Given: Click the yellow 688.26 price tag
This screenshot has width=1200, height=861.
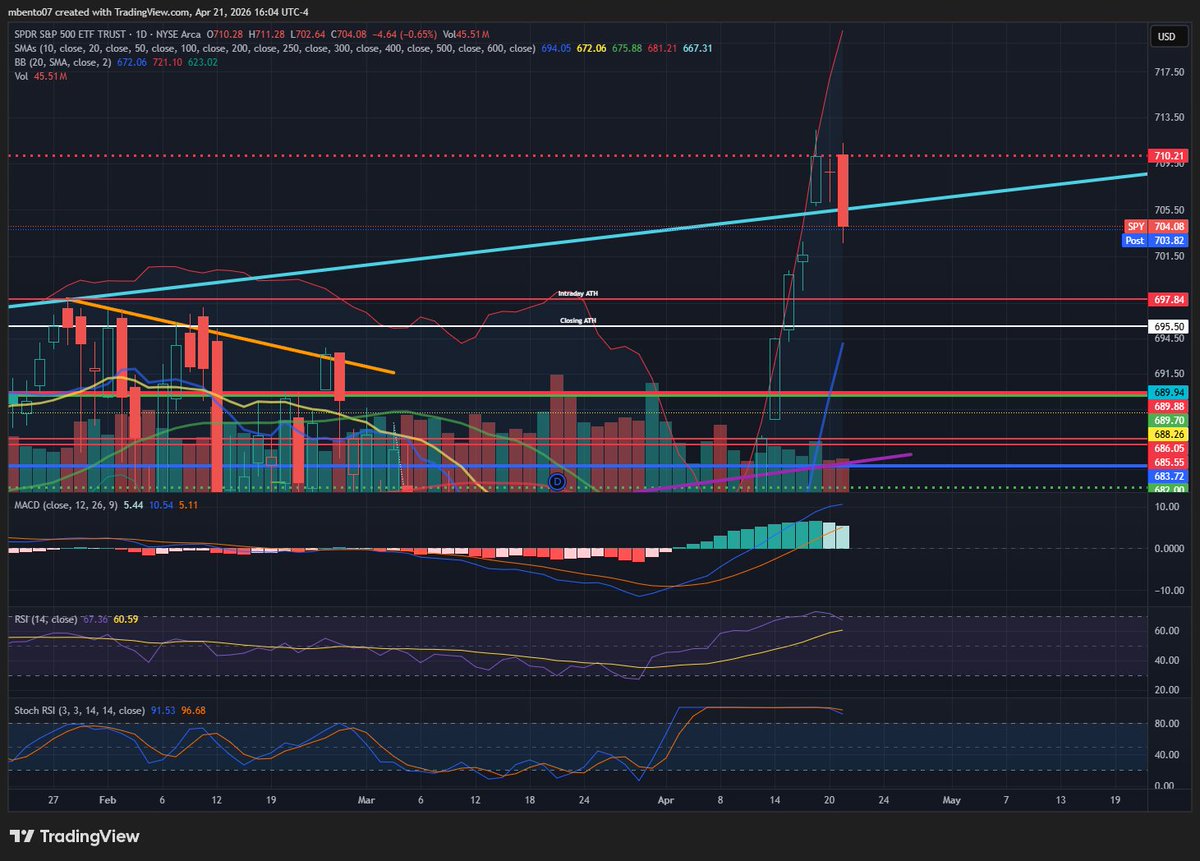Looking at the screenshot, I should coord(1169,435).
